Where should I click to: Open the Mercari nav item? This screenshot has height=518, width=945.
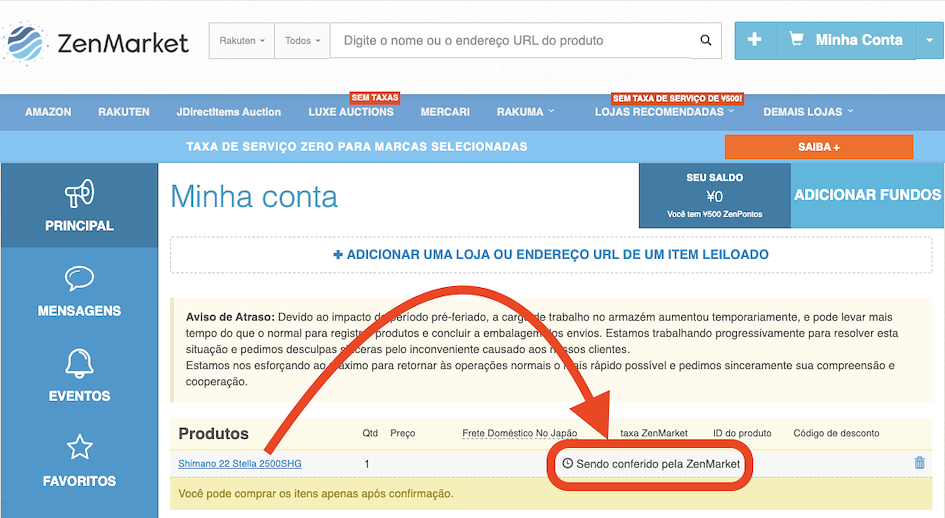[445, 112]
